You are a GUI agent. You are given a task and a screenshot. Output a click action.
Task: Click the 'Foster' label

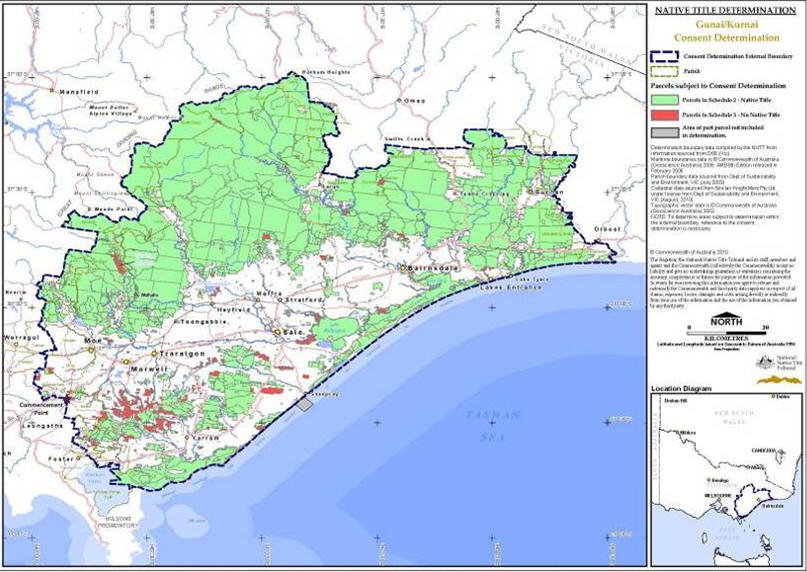point(61,459)
